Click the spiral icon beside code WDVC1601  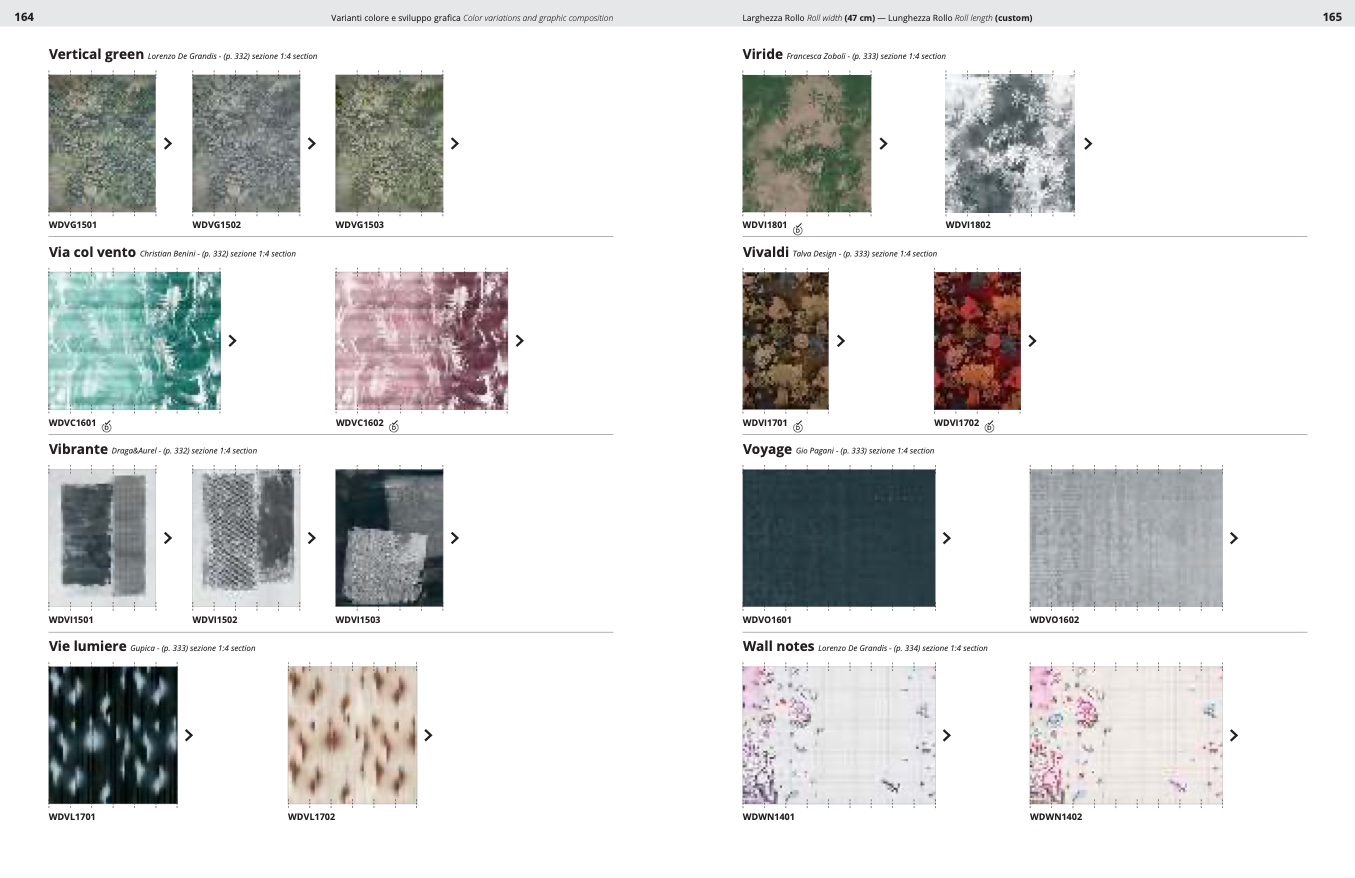point(107,427)
